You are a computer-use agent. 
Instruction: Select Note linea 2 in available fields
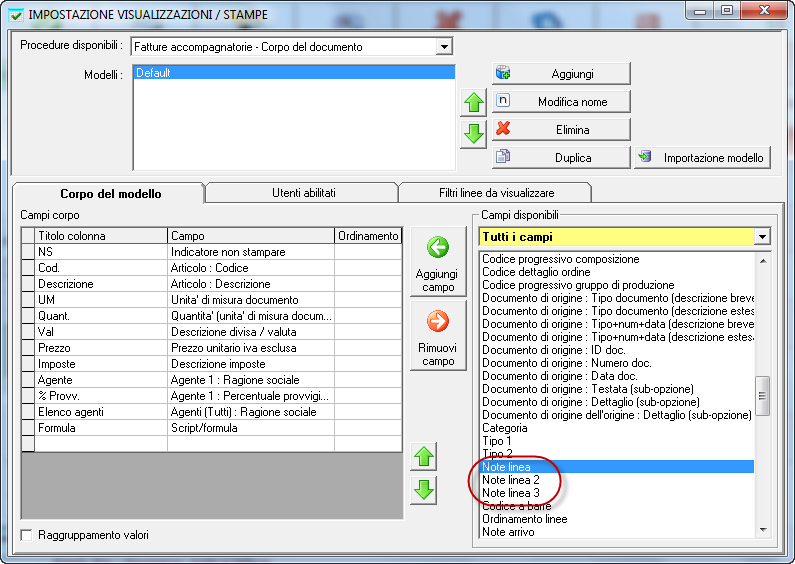[x=617, y=480]
